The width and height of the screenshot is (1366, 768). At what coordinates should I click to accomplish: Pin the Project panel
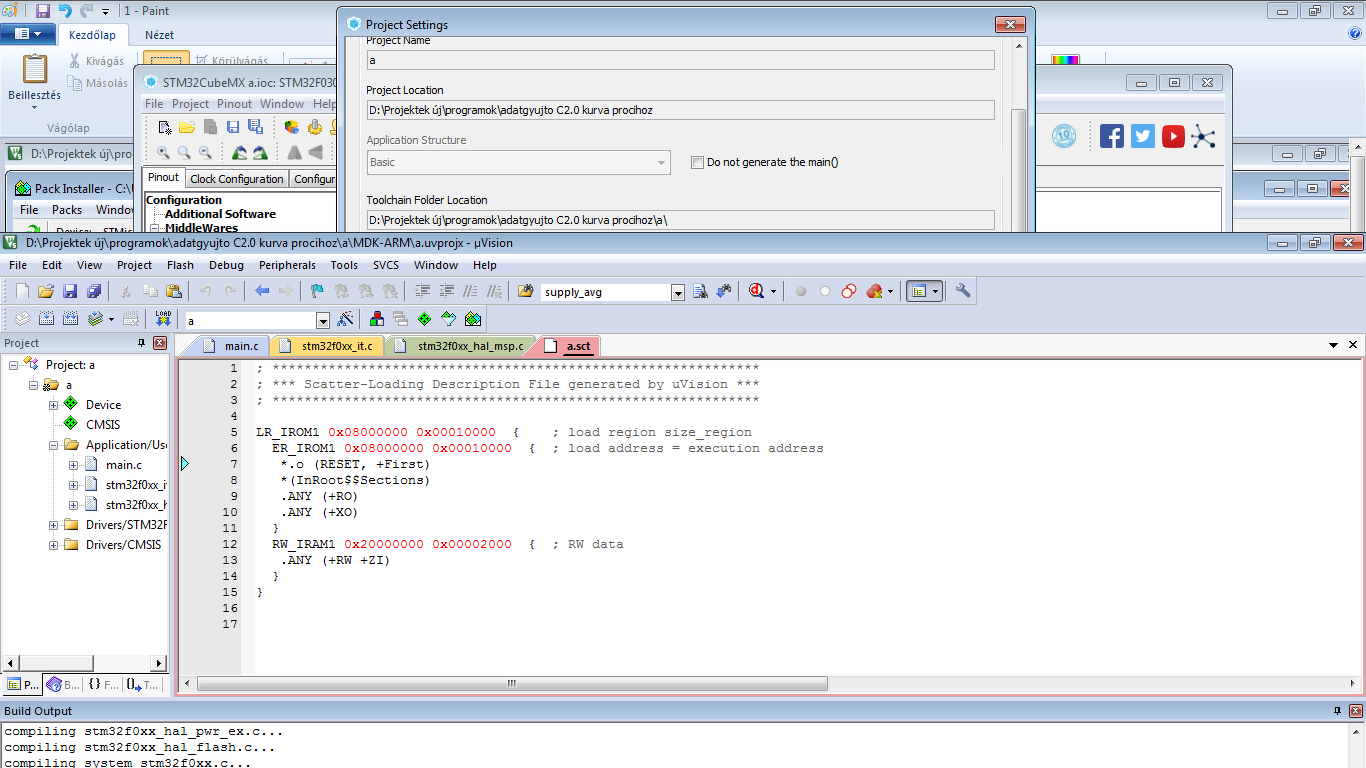(x=141, y=343)
